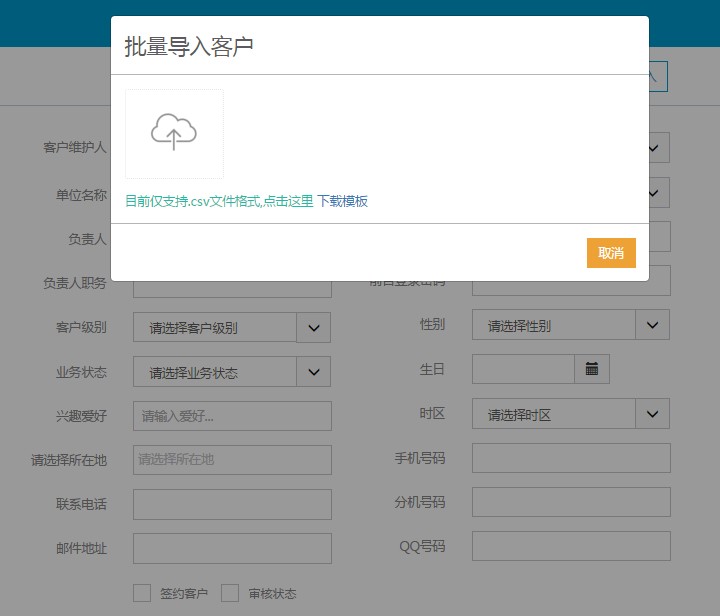The image size is (720, 616).
Task: Click the 请选择客户级别 select box text
Action: (x=215, y=327)
